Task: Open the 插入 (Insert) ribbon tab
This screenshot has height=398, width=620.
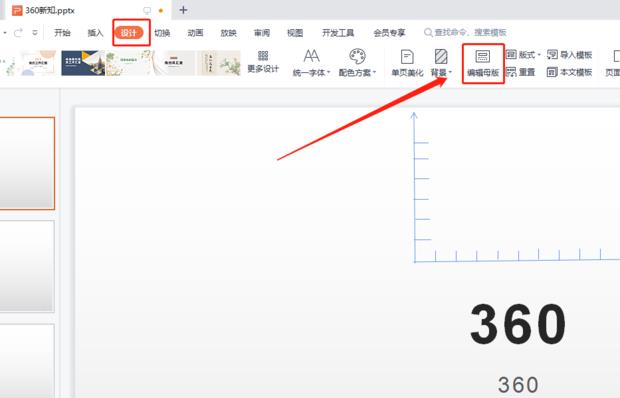Action: click(x=95, y=33)
